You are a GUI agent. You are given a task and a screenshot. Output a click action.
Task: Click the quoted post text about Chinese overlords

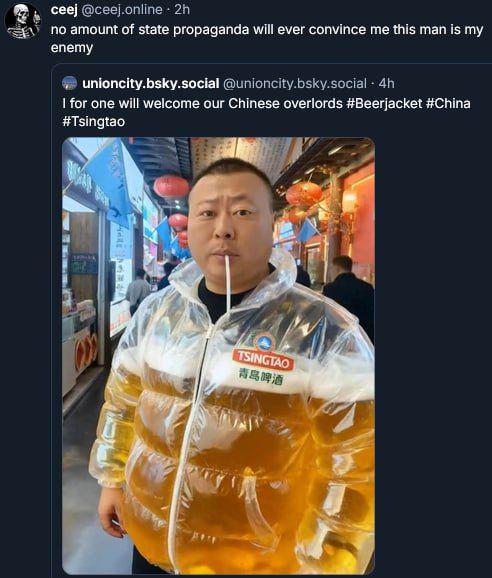(266, 112)
